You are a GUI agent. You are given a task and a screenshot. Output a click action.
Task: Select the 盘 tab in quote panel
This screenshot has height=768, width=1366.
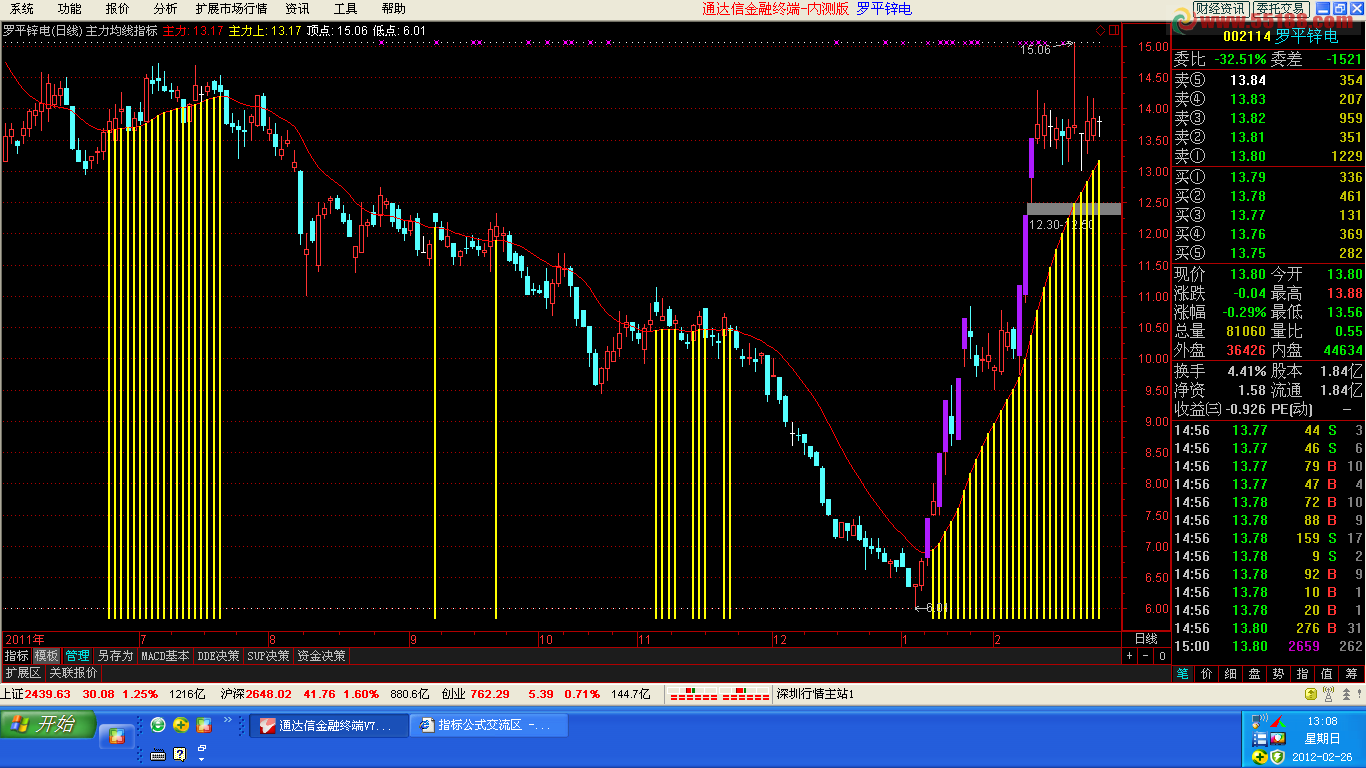(1255, 673)
